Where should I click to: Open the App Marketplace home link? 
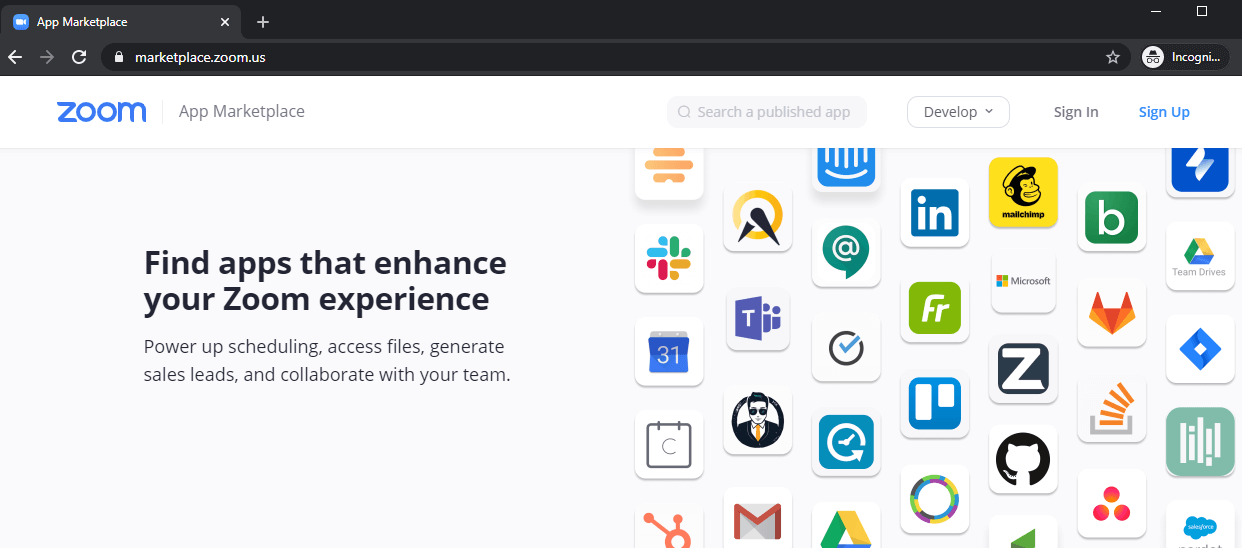coord(242,111)
